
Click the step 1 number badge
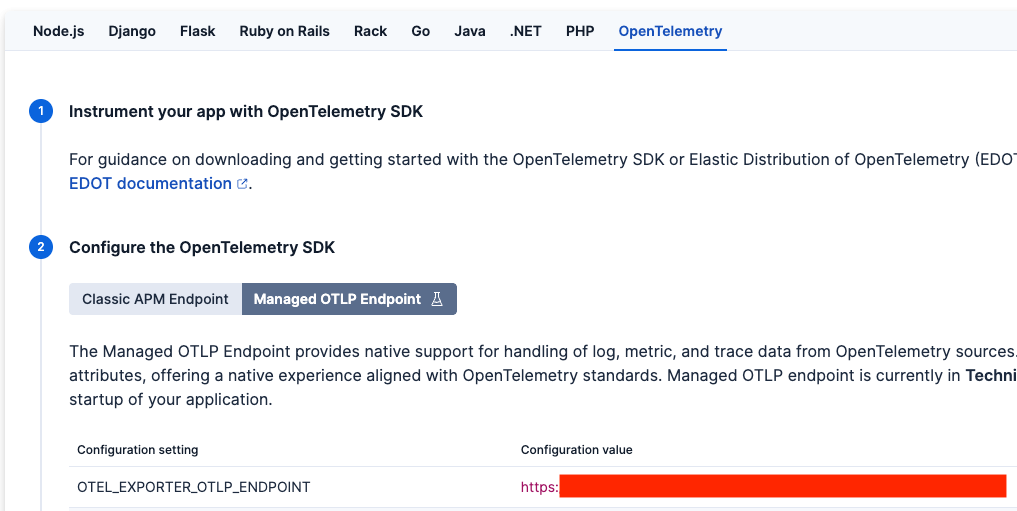point(41,111)
